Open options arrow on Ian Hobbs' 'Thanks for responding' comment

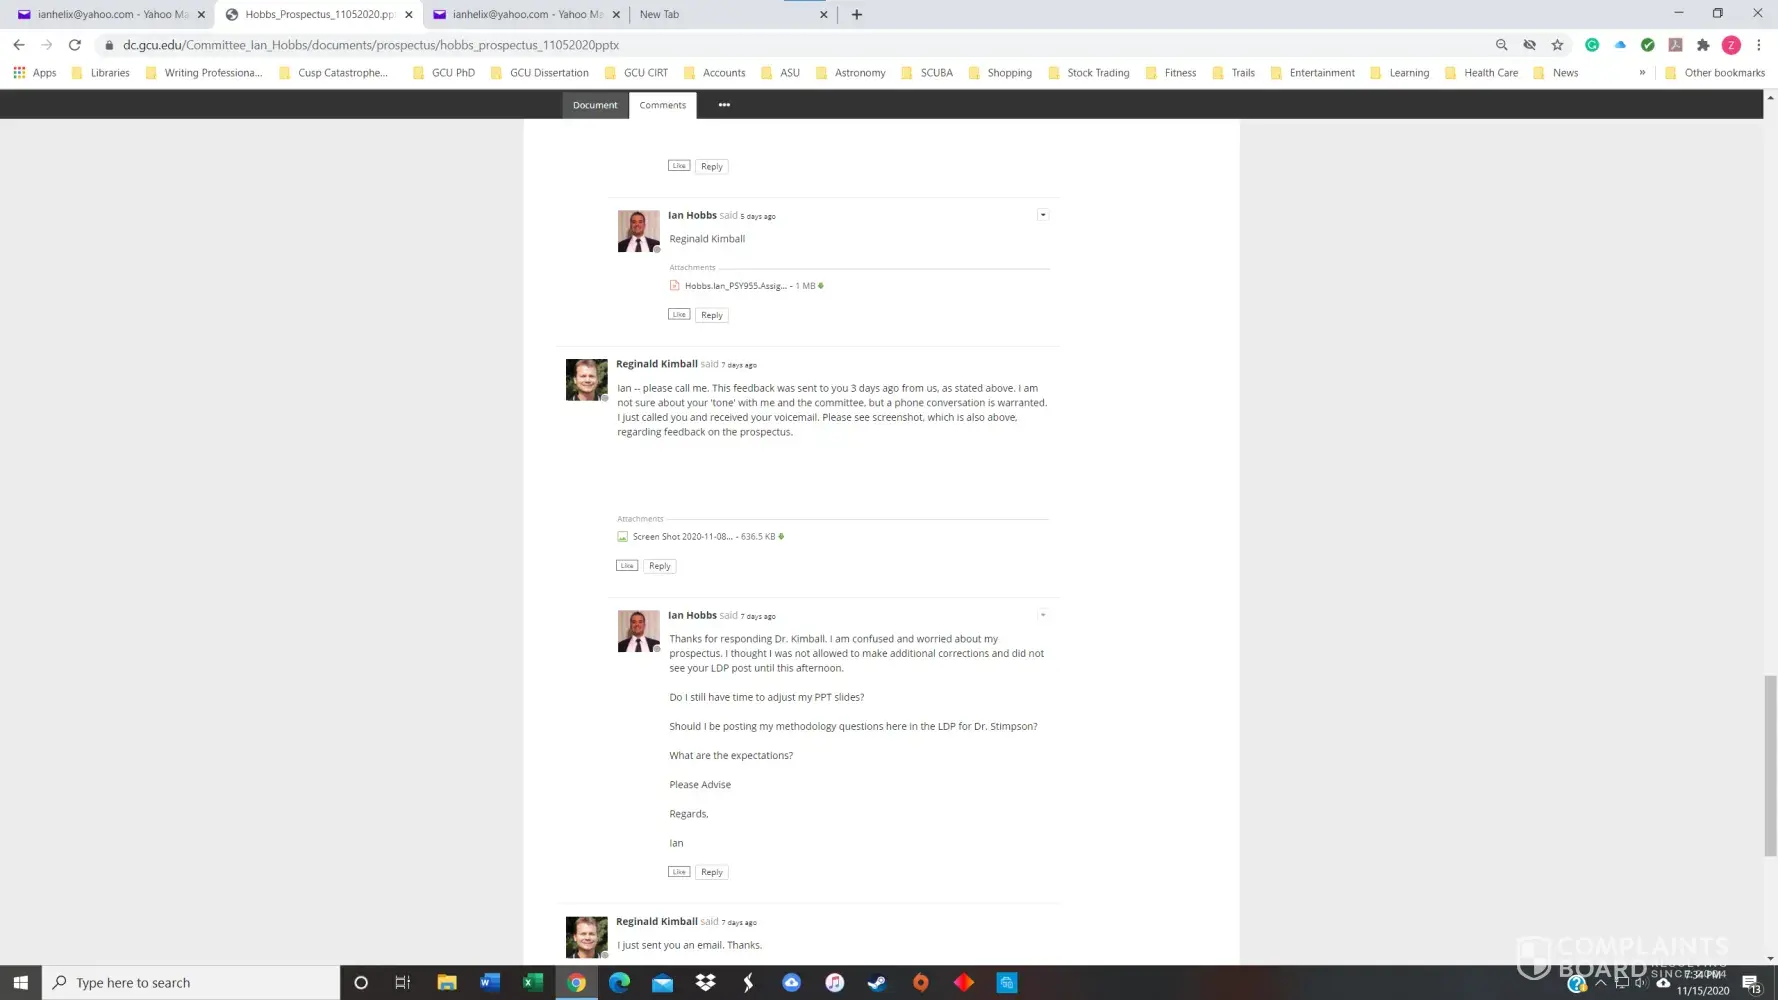pyautogui.click(x=1042, y=615)
